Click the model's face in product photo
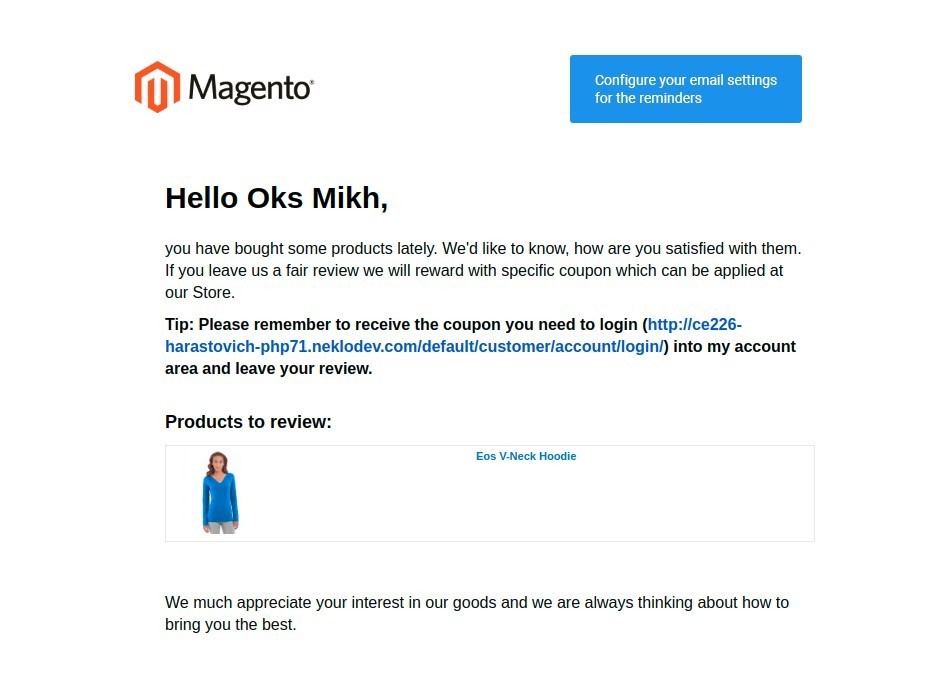940x676 pixels. (x=218, y=462)
